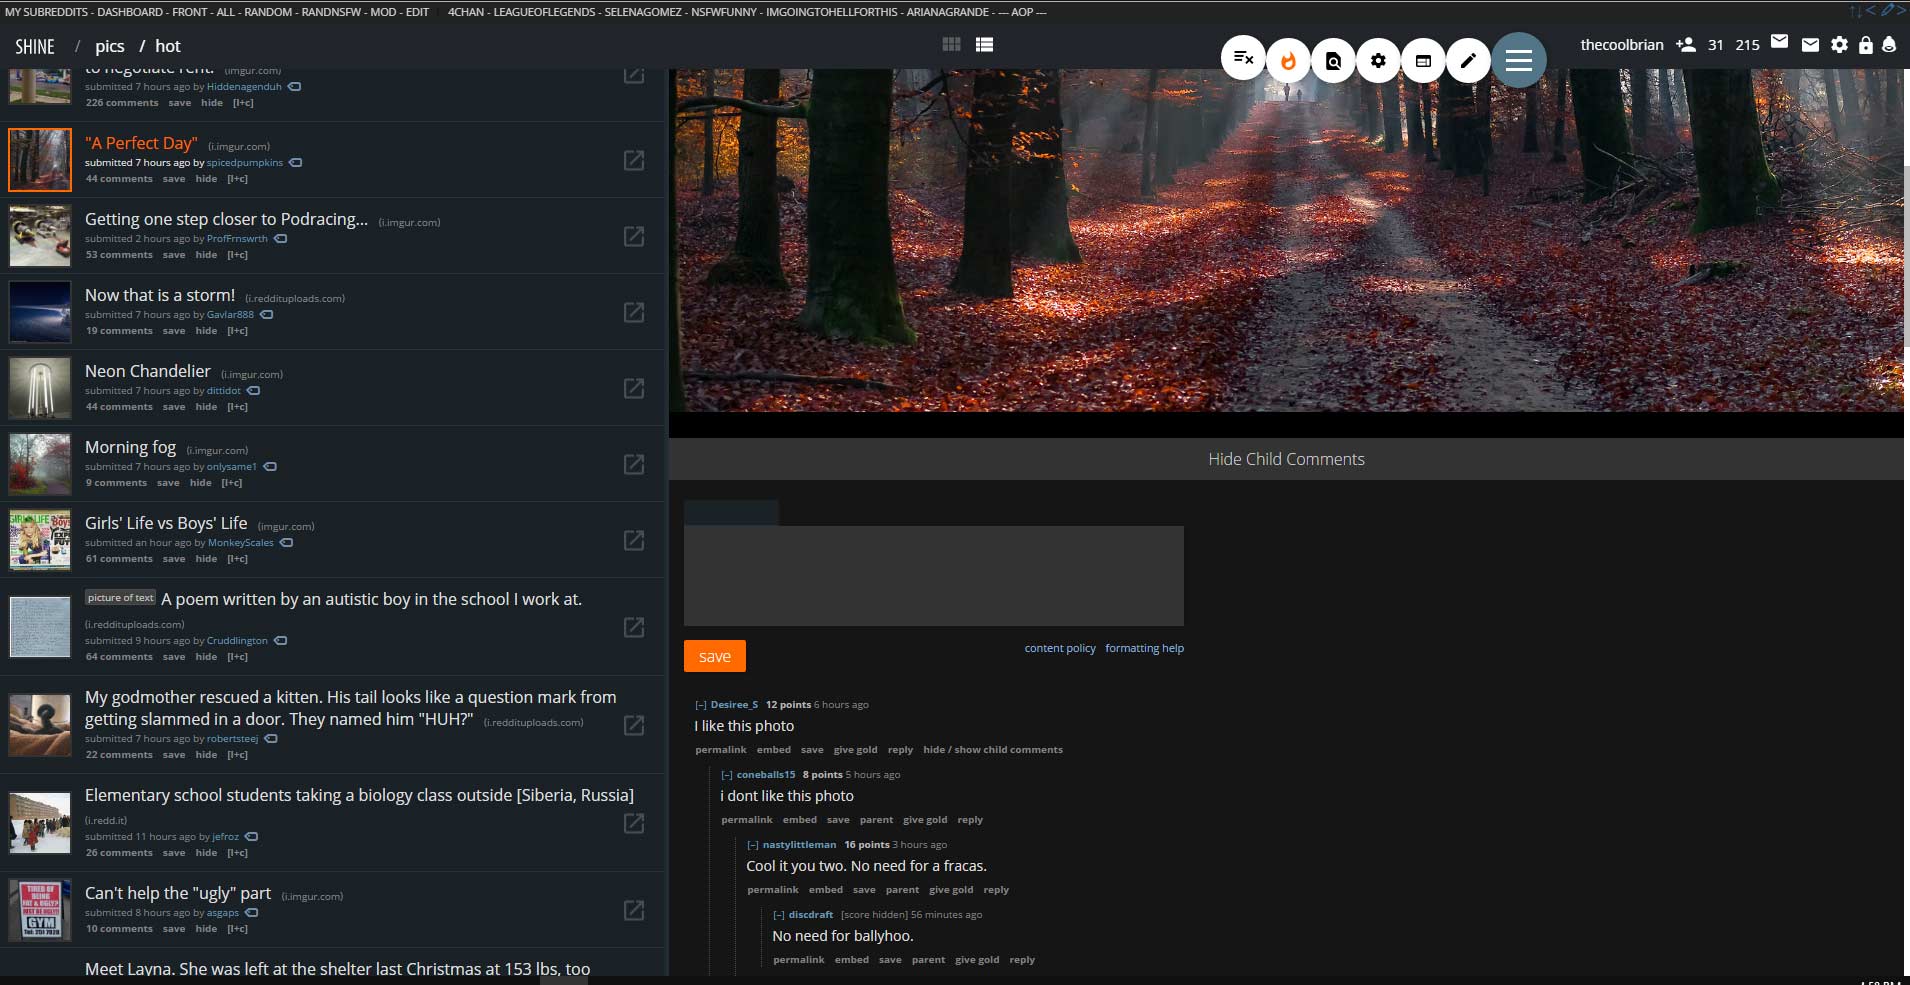1910x985 pixels.
Task: Select RANDOM in top subreddit bar
Action: [x=269, y=12]
